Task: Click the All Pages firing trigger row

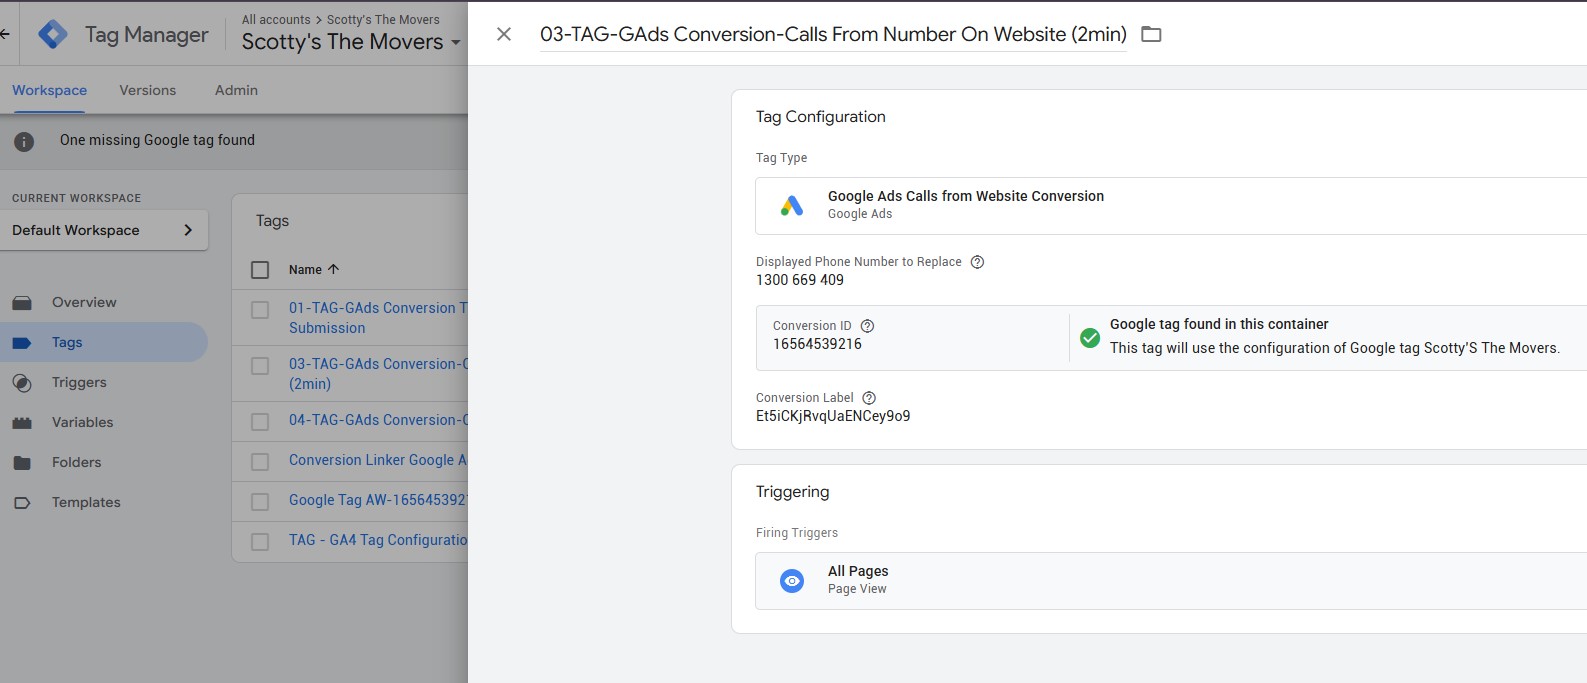Action: tap(1171, 581)
